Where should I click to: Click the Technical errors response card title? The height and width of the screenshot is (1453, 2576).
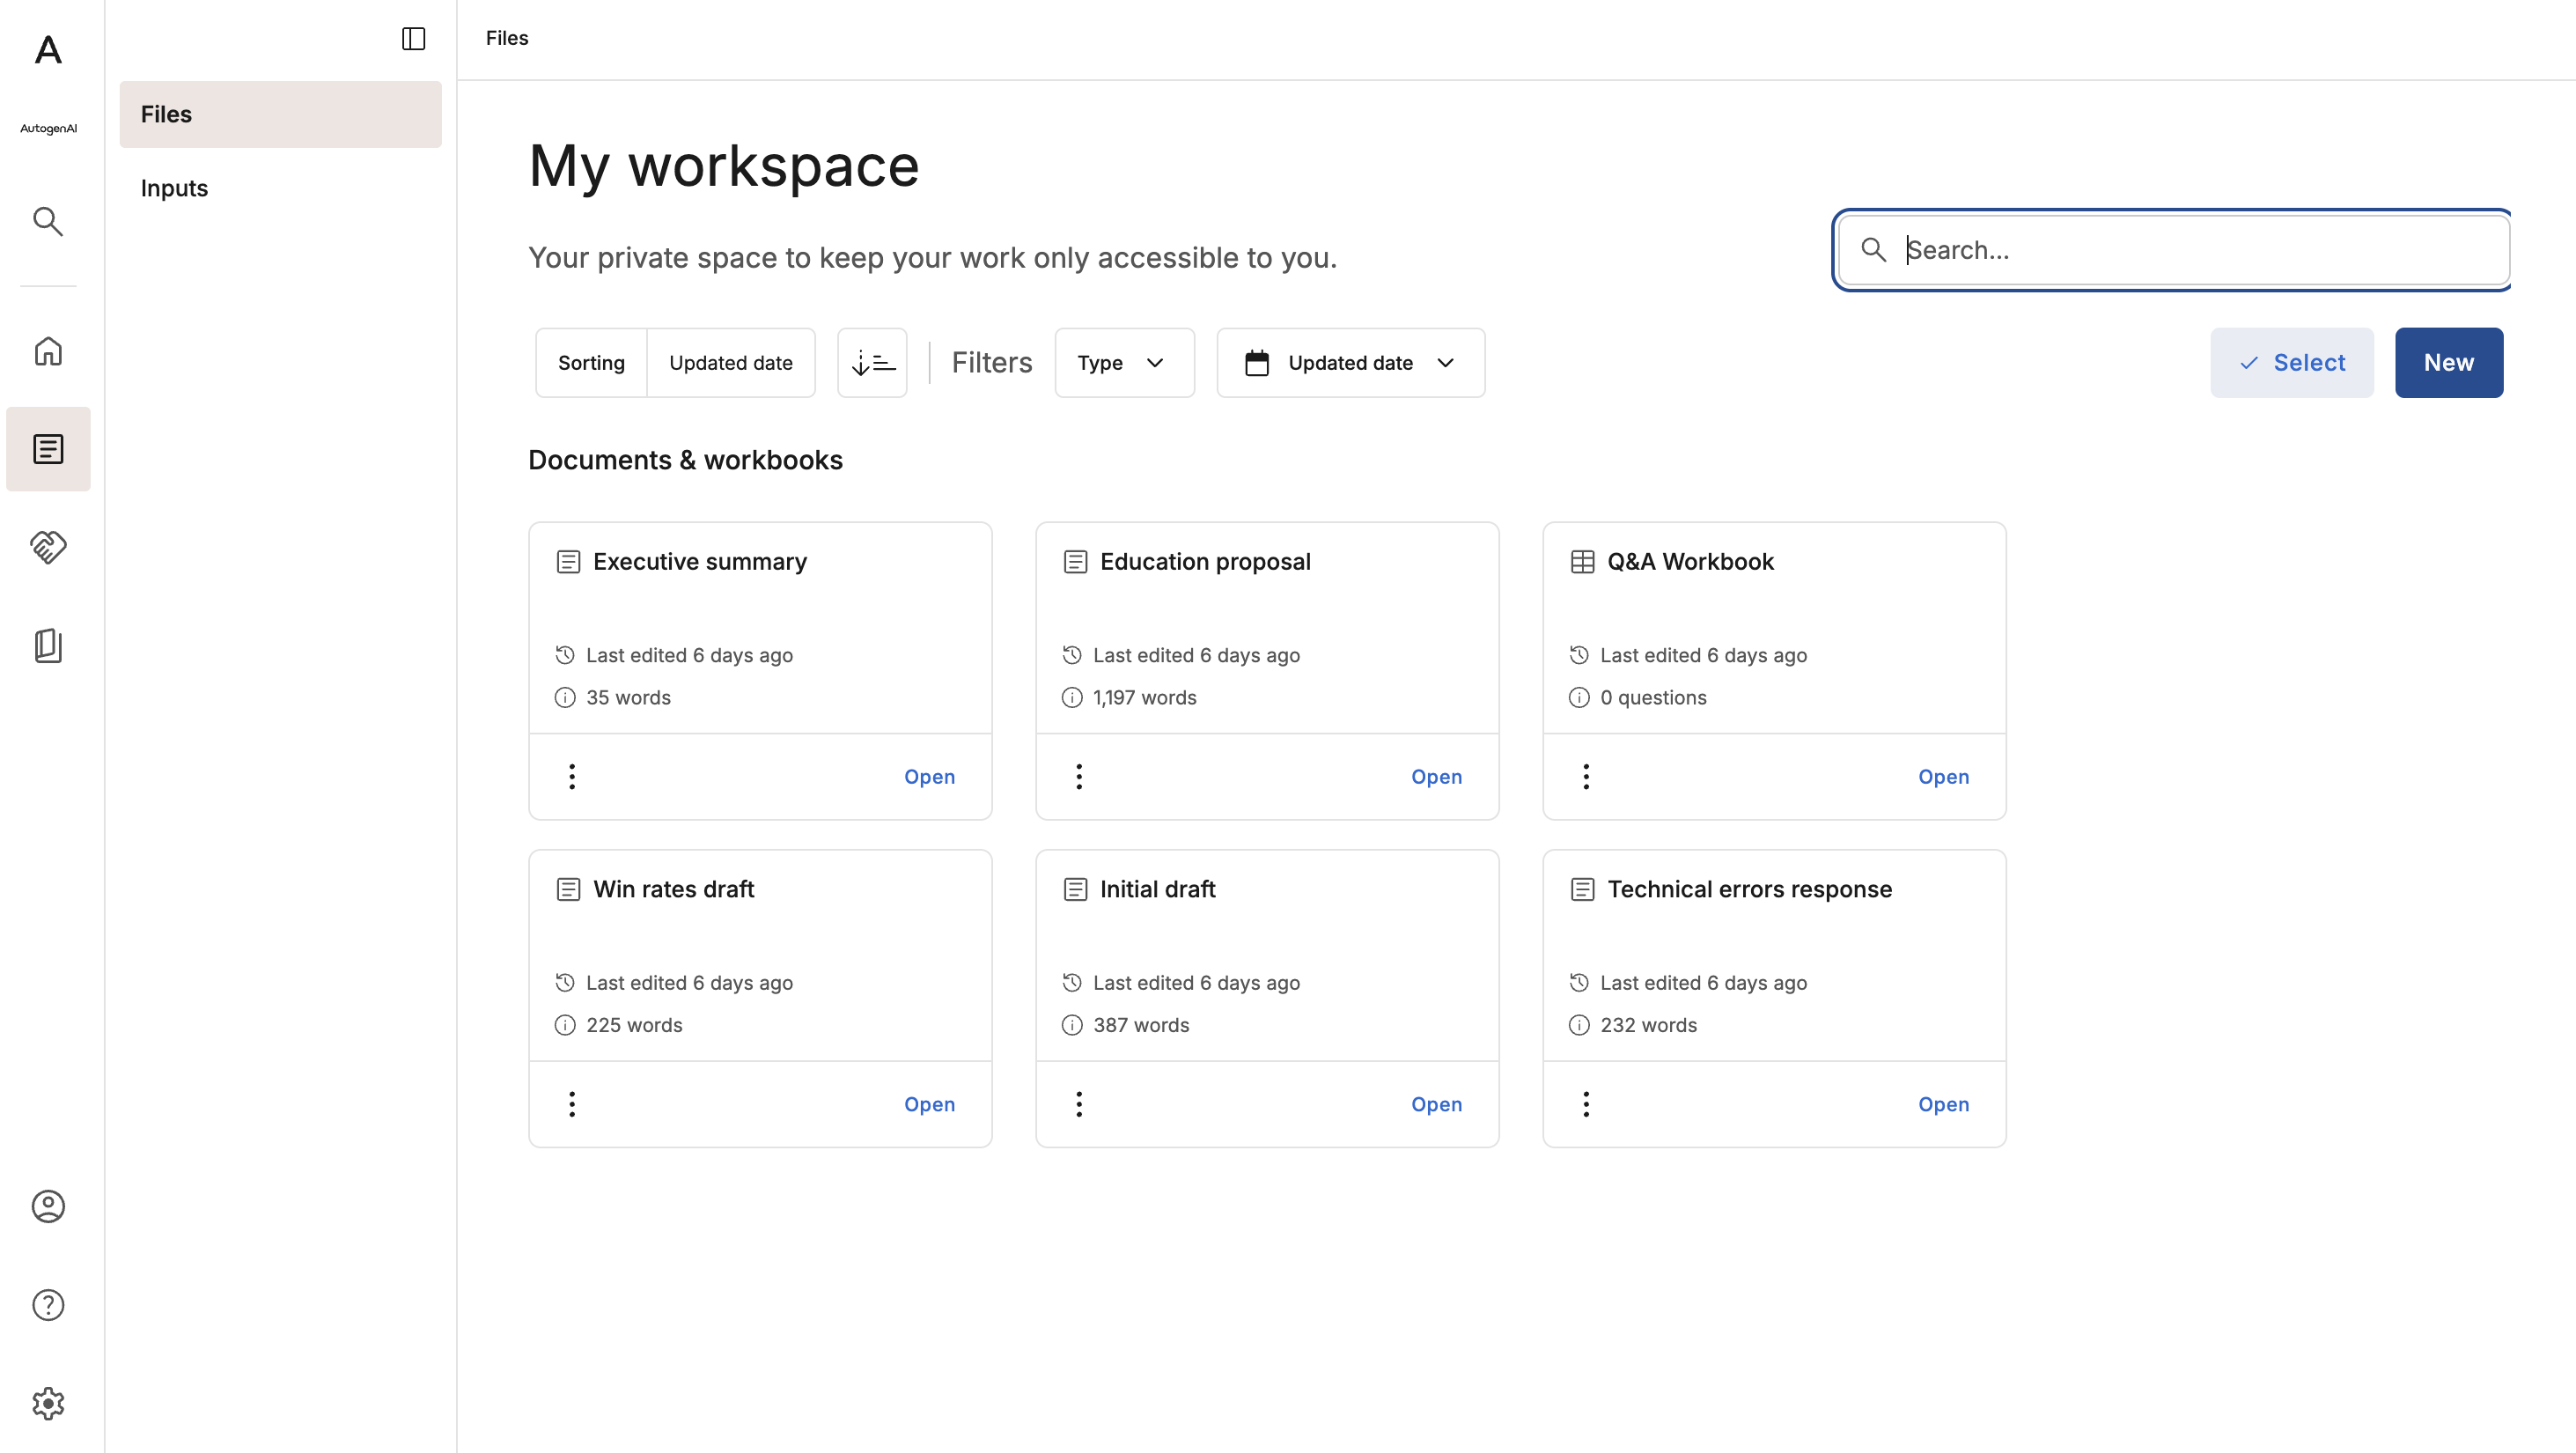[x=1749, y=889]
